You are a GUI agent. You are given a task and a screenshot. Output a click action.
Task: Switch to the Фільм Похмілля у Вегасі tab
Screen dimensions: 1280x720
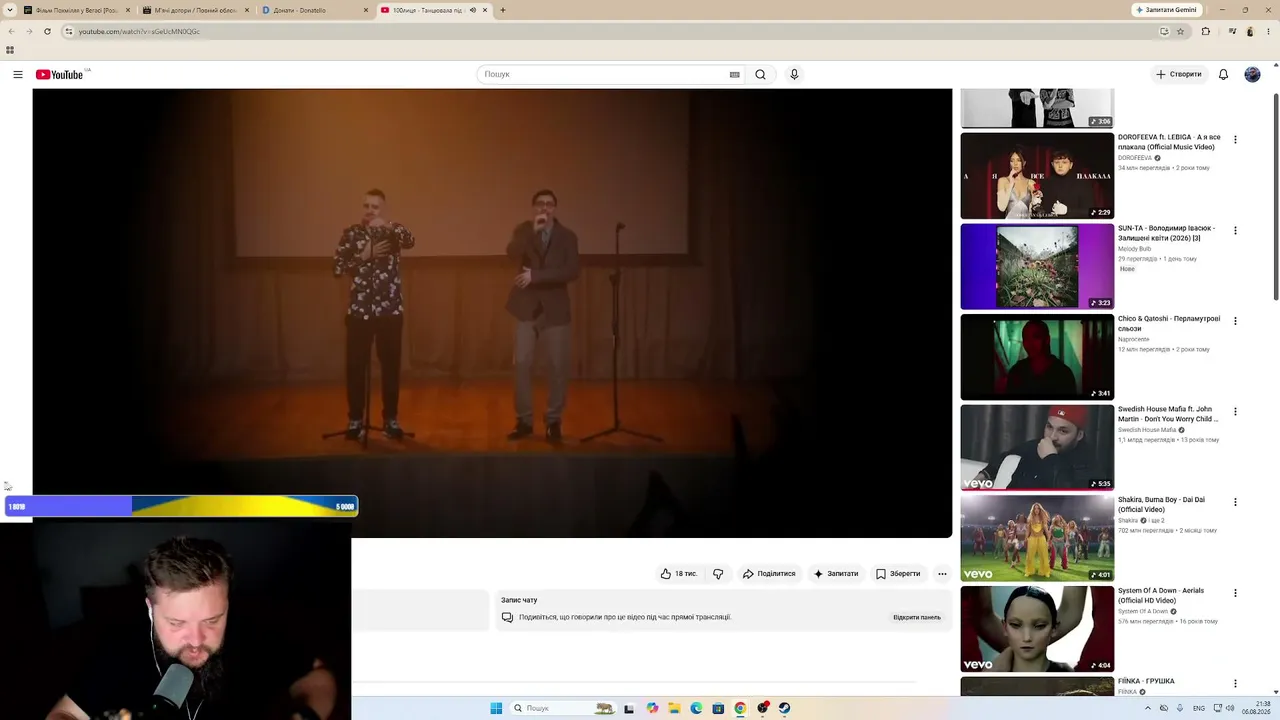pyautogui.click(x=76, y=10)
